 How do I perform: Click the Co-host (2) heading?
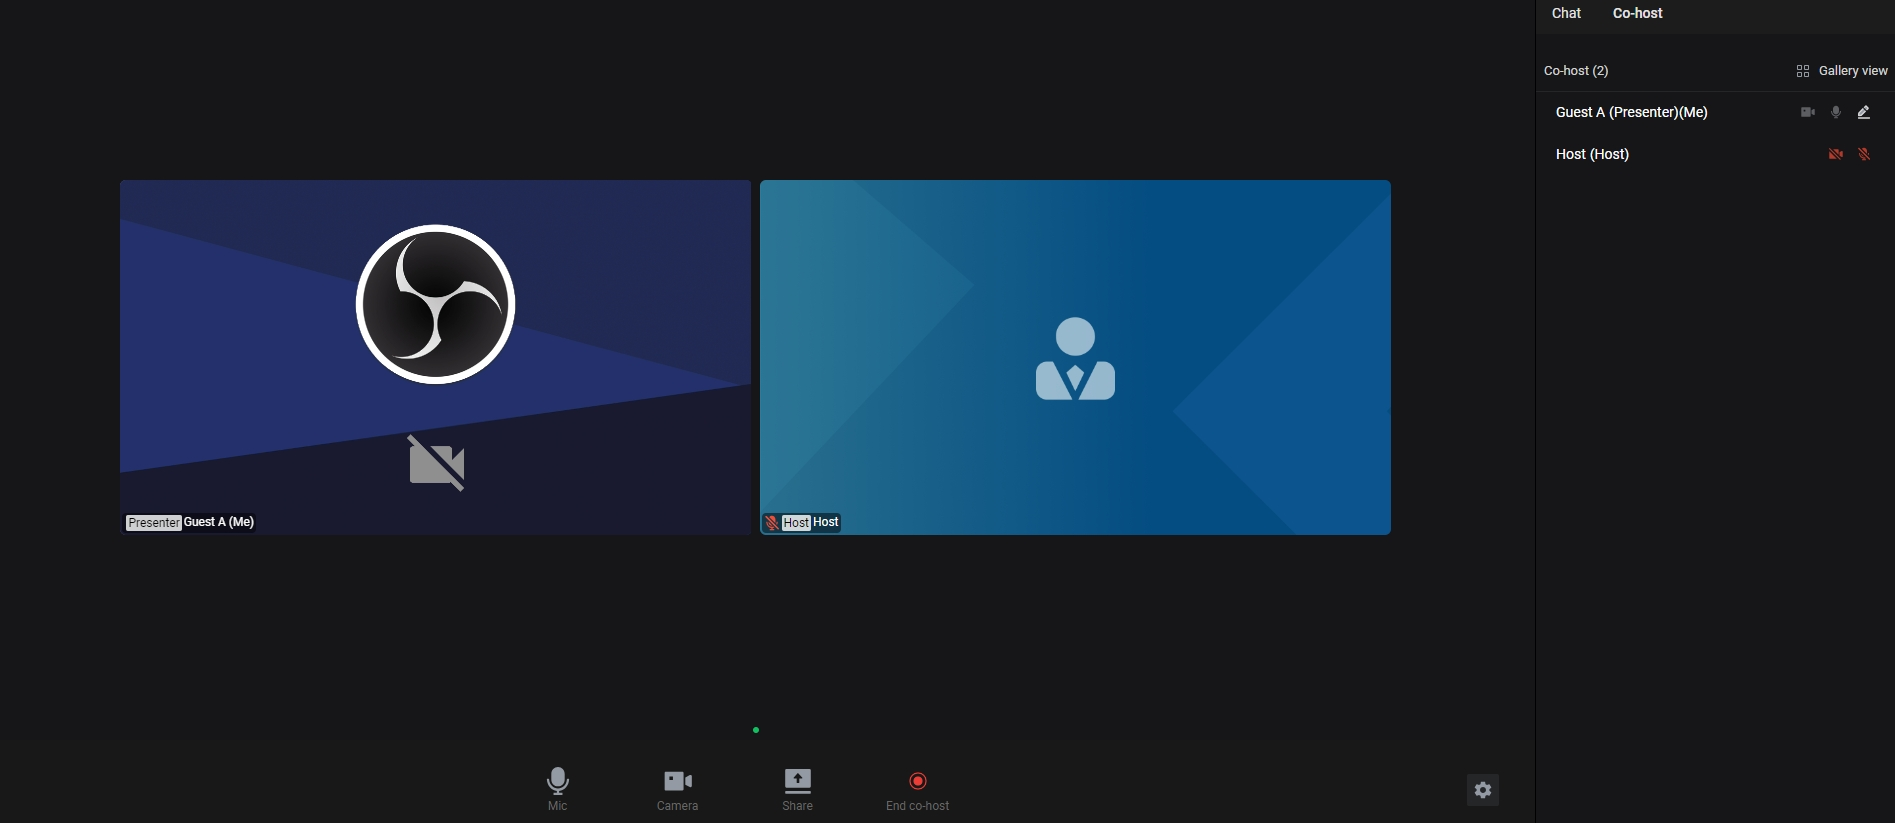pyautogui.click(x=1576, y=71)
